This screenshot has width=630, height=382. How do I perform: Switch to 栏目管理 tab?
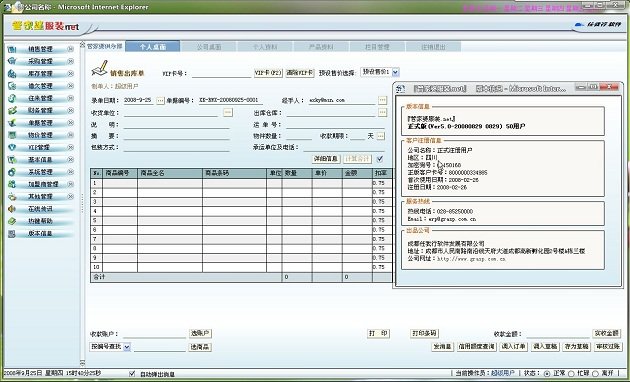click(377, 47)
